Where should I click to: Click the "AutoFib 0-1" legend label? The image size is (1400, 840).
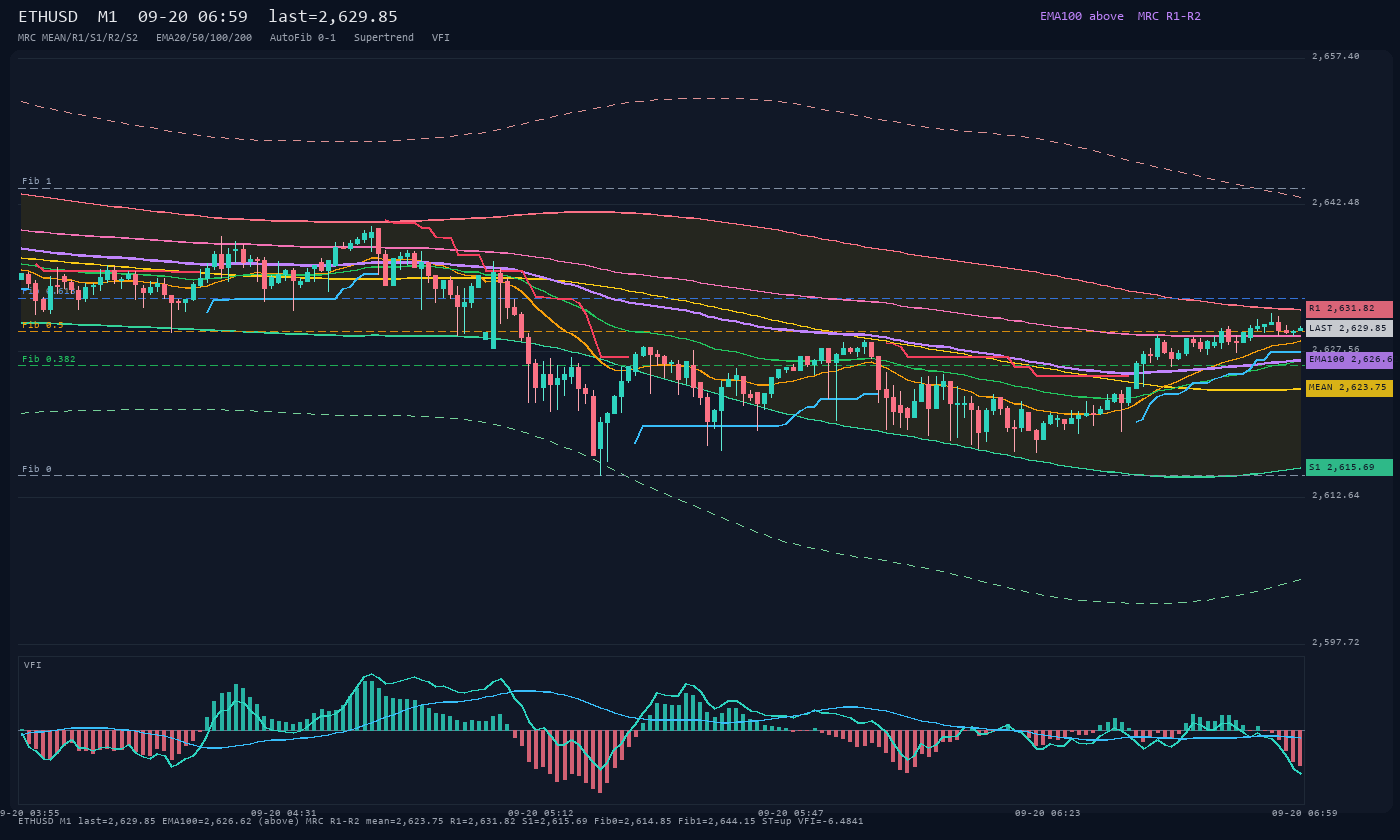[303, 37]
